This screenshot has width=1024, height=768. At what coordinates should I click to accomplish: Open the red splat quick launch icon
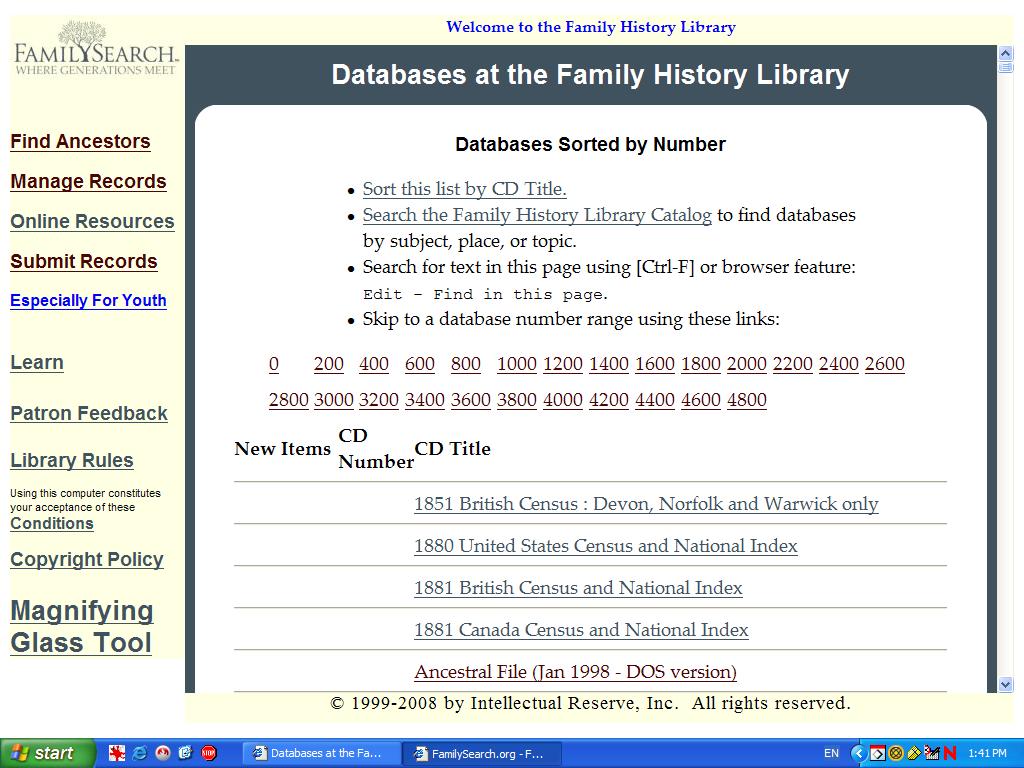point(117,753)
